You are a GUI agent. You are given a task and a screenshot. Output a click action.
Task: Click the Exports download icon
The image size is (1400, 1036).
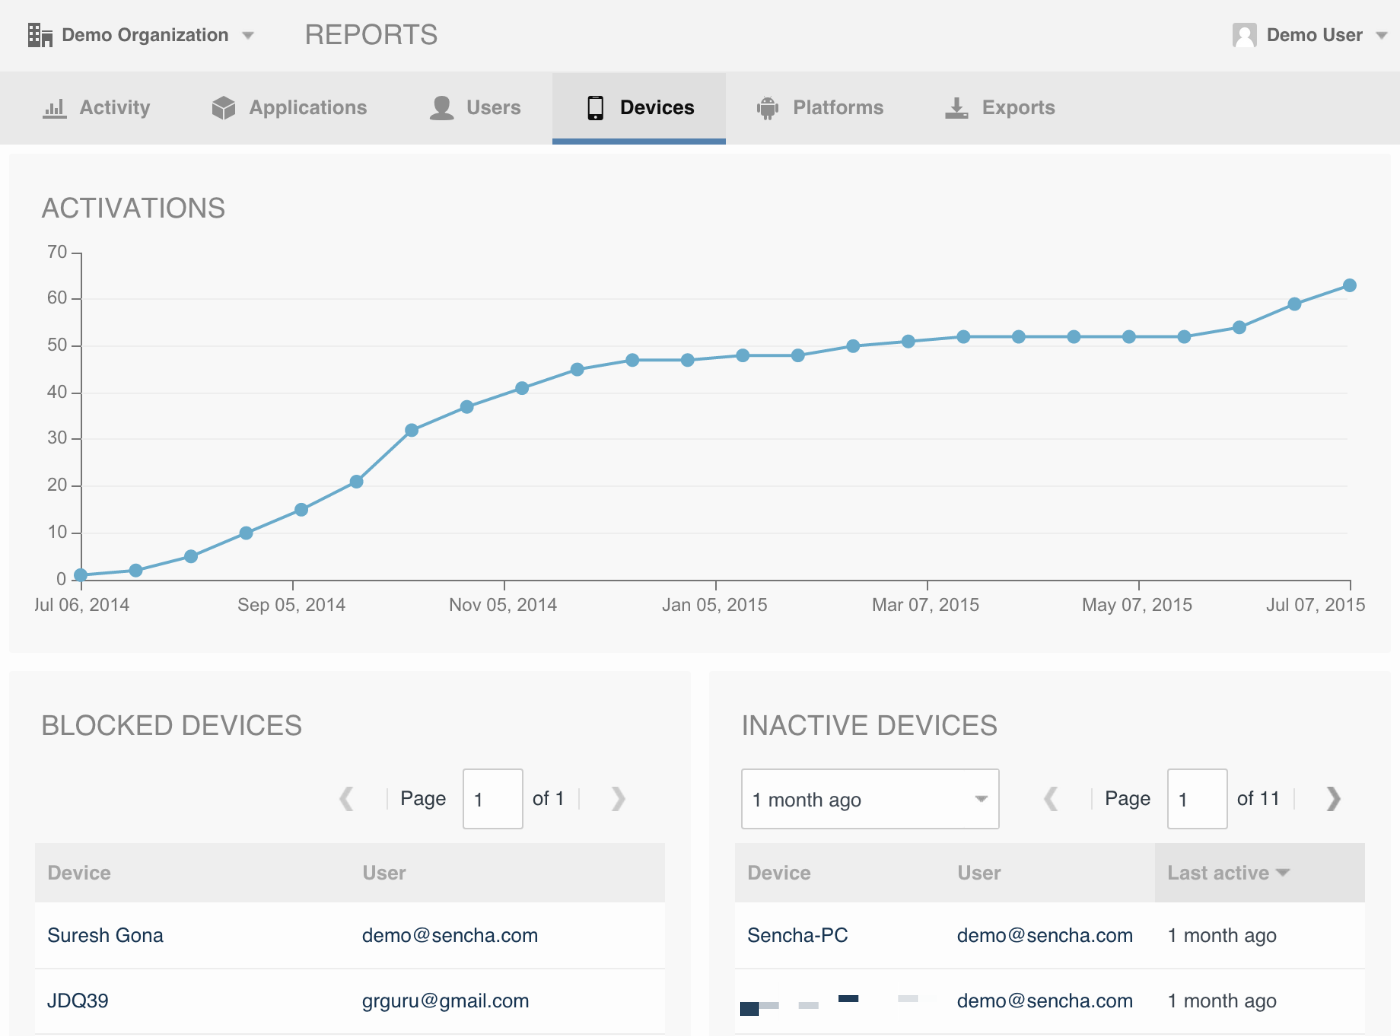(957, 108)
